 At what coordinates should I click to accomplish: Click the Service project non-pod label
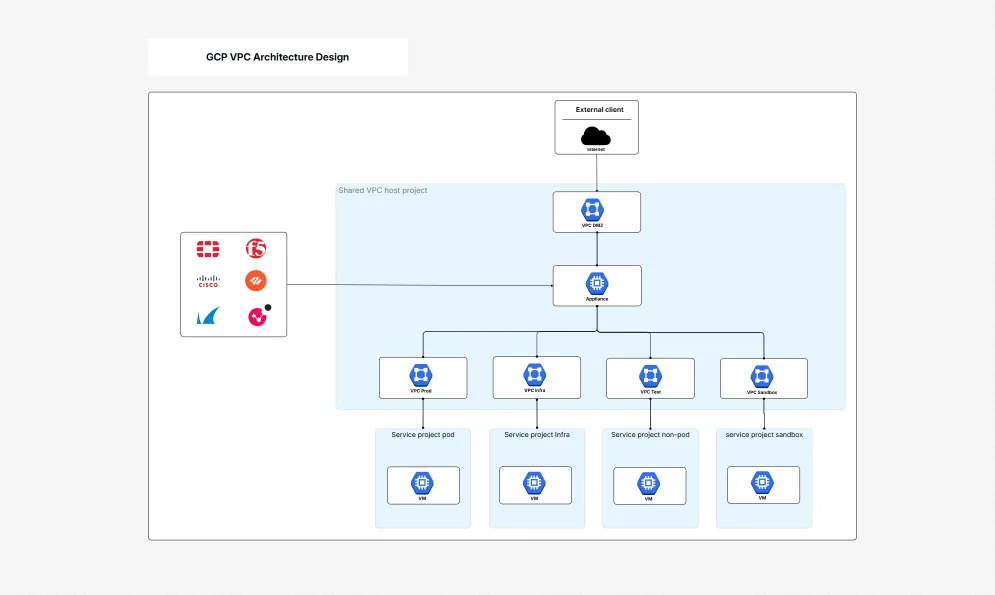pyautogui.click(x=650, y=435)
